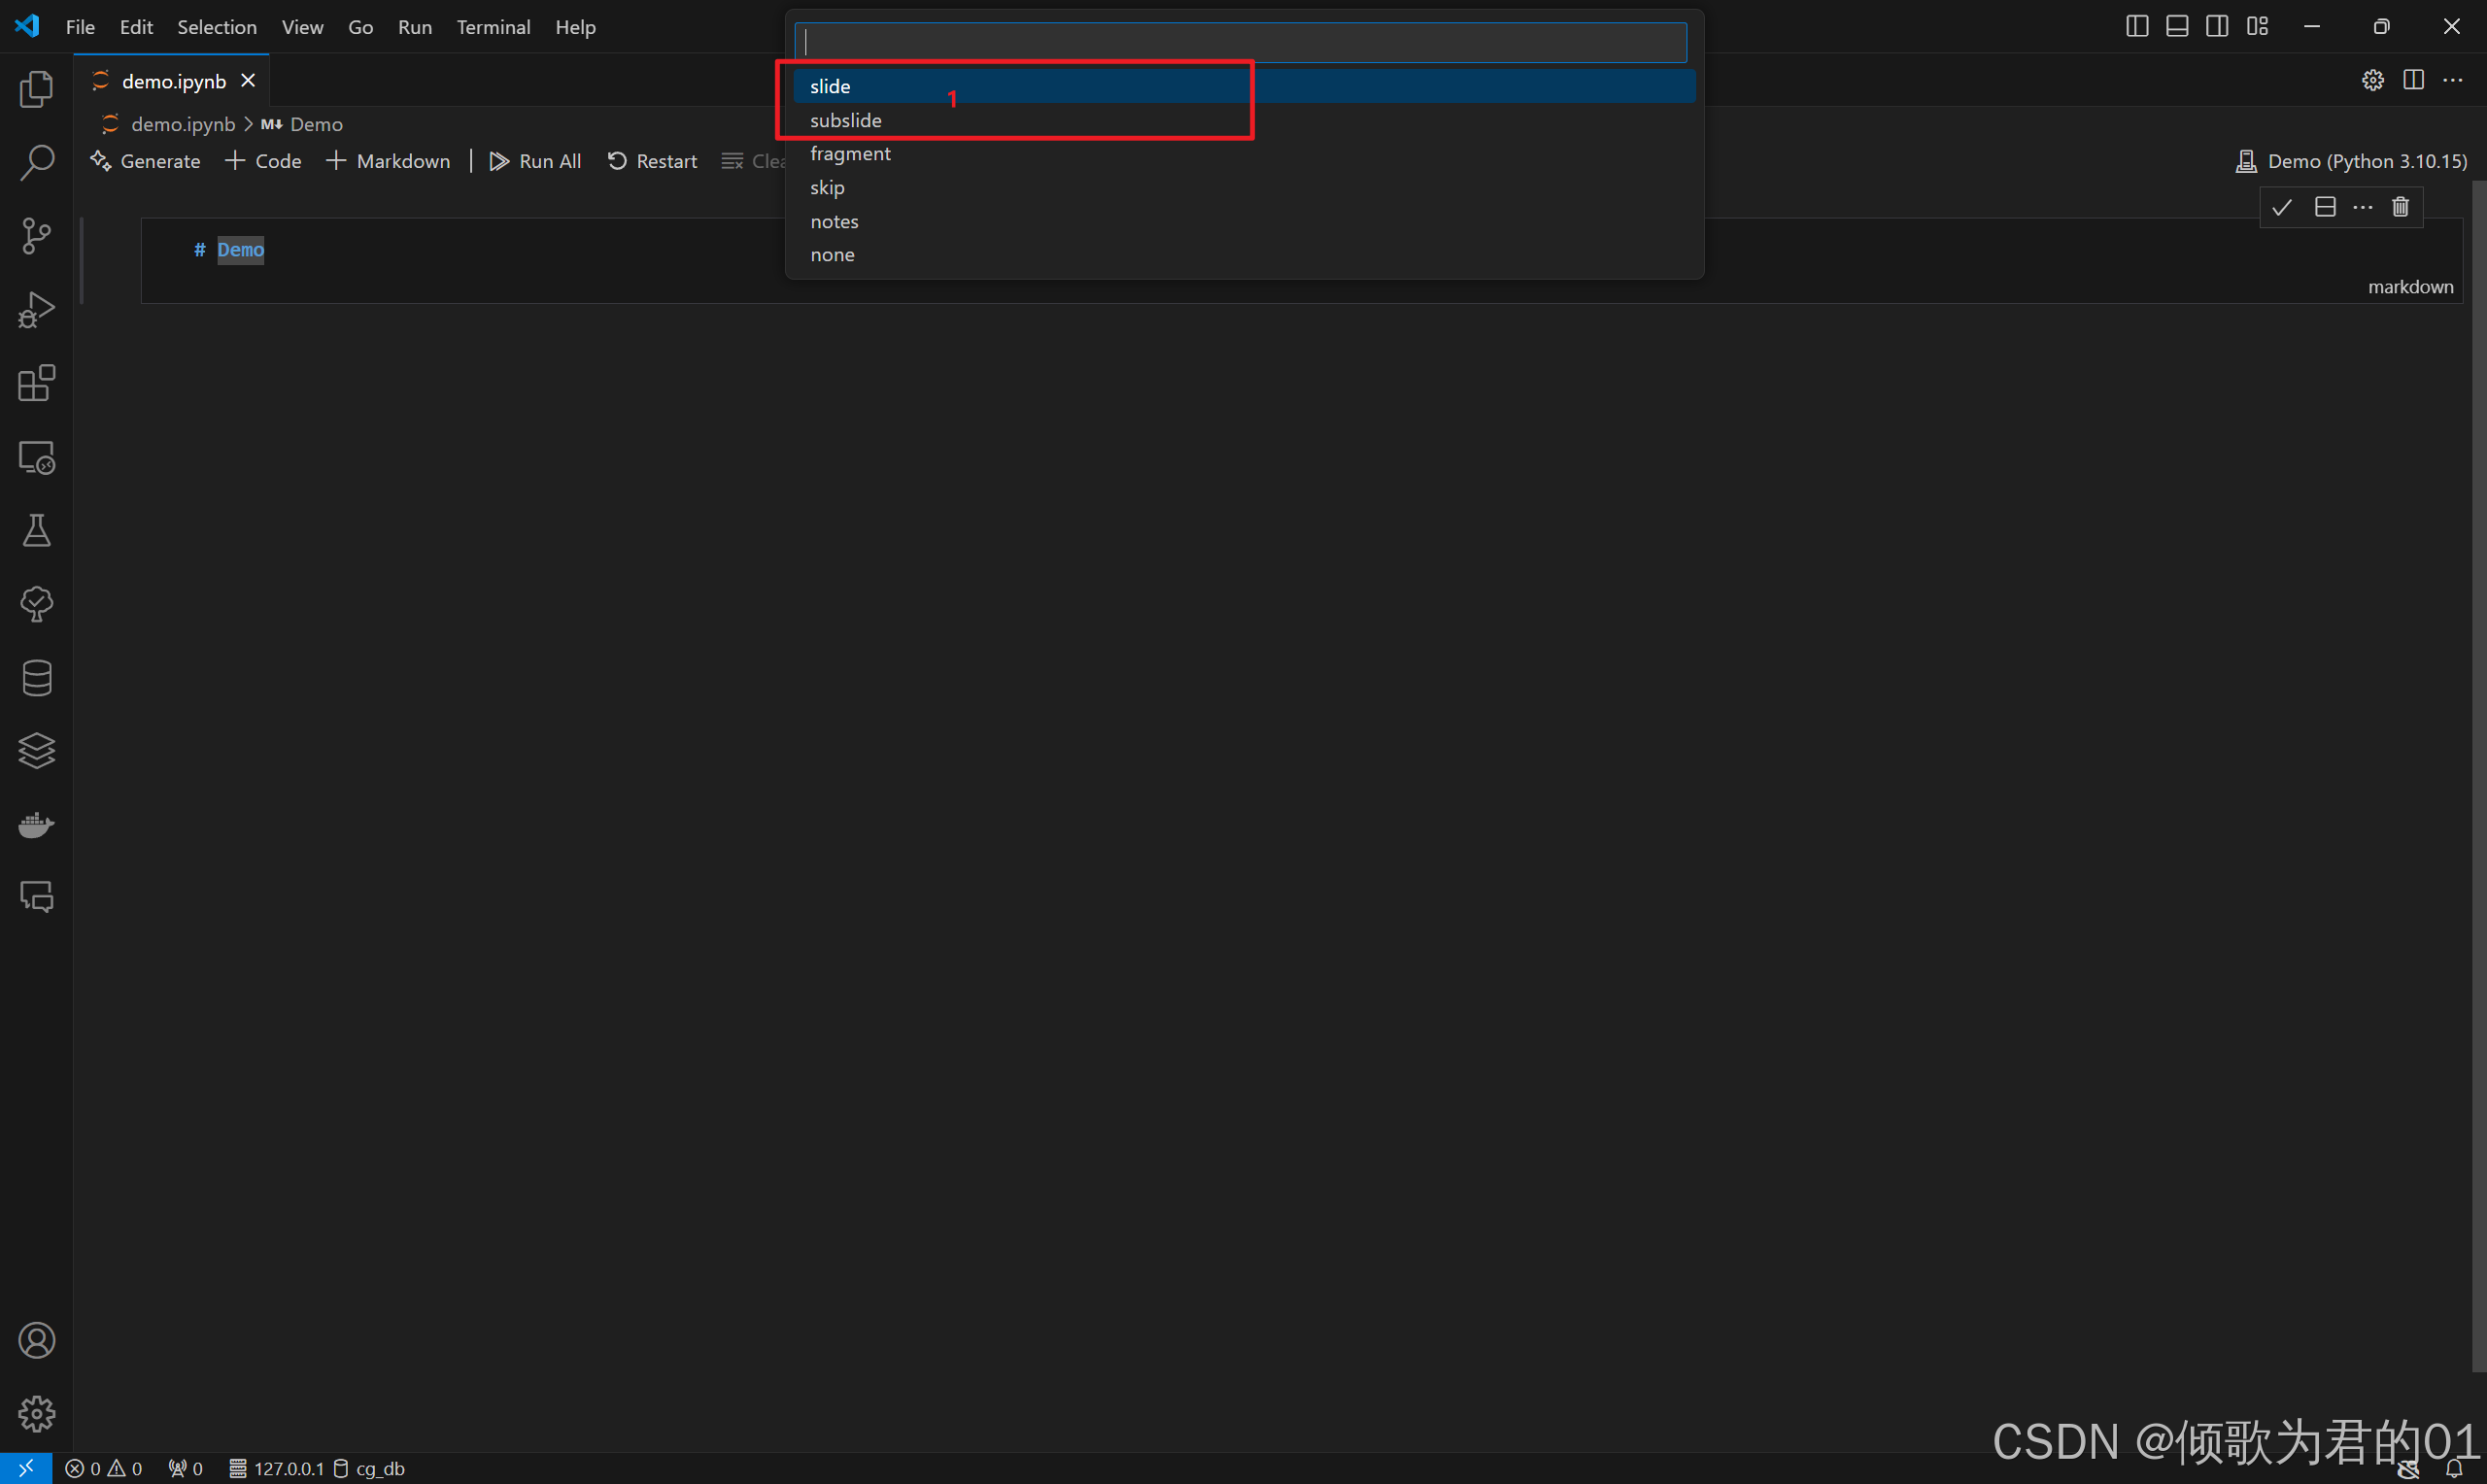Open the Extensions view
The height and width of the screenshot is (1484, 2487).
(x=37, y=383)
